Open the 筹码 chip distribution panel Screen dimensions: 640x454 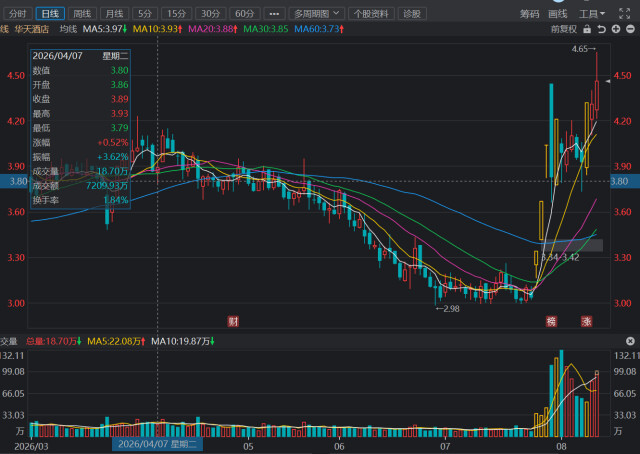pyautogui.click(x=529, y=14)
